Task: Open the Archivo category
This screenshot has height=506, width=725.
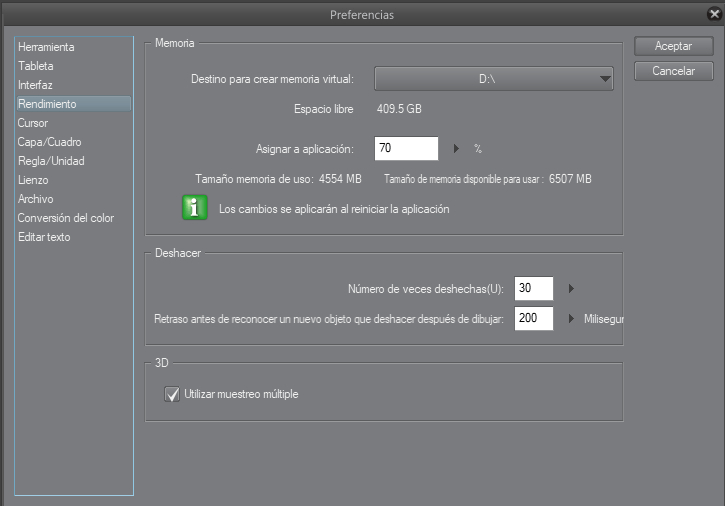Action: tap(35, 199)
